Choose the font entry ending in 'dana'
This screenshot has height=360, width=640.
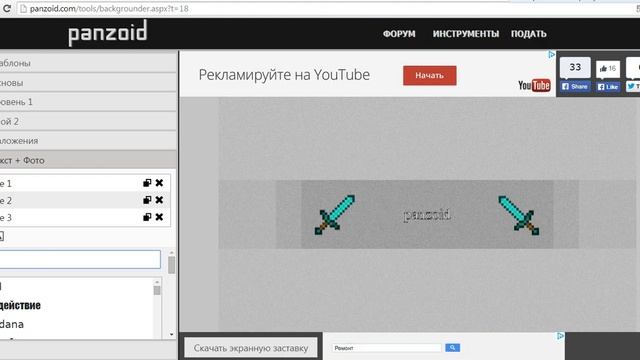(x=12, y=324)
